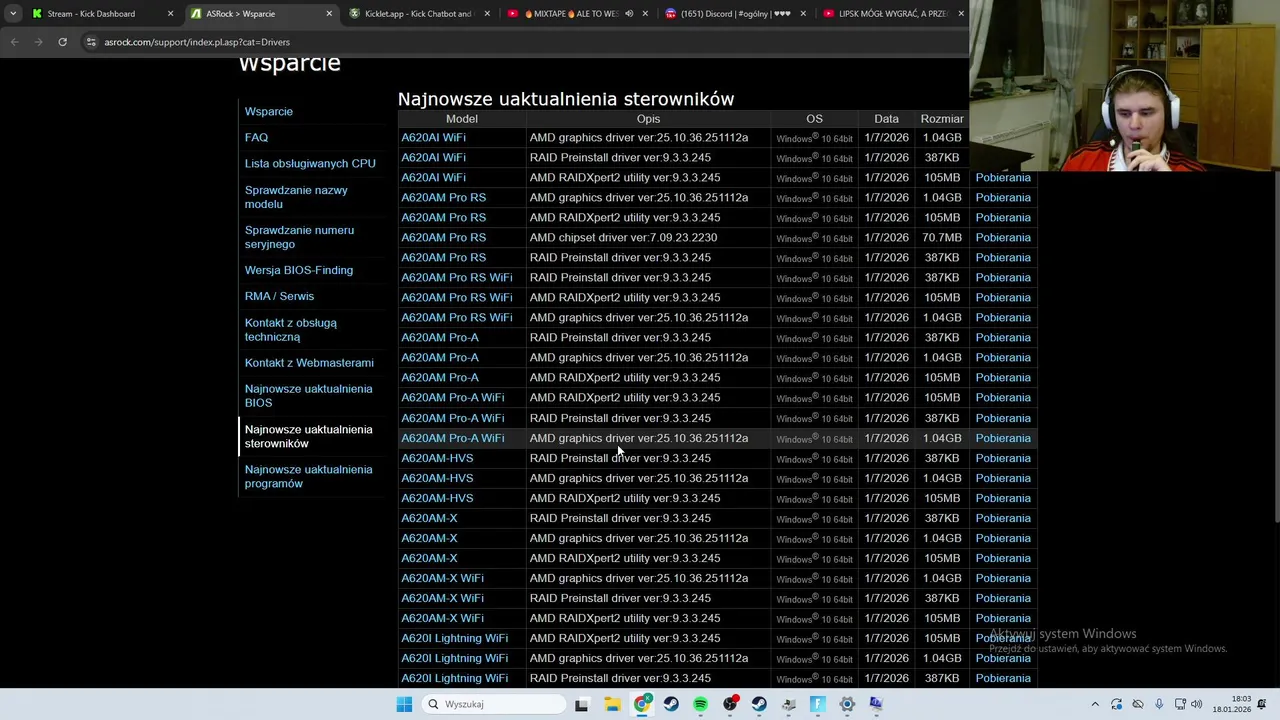
Task: Show hidden system tray icons
Action: click(1095, 704)
